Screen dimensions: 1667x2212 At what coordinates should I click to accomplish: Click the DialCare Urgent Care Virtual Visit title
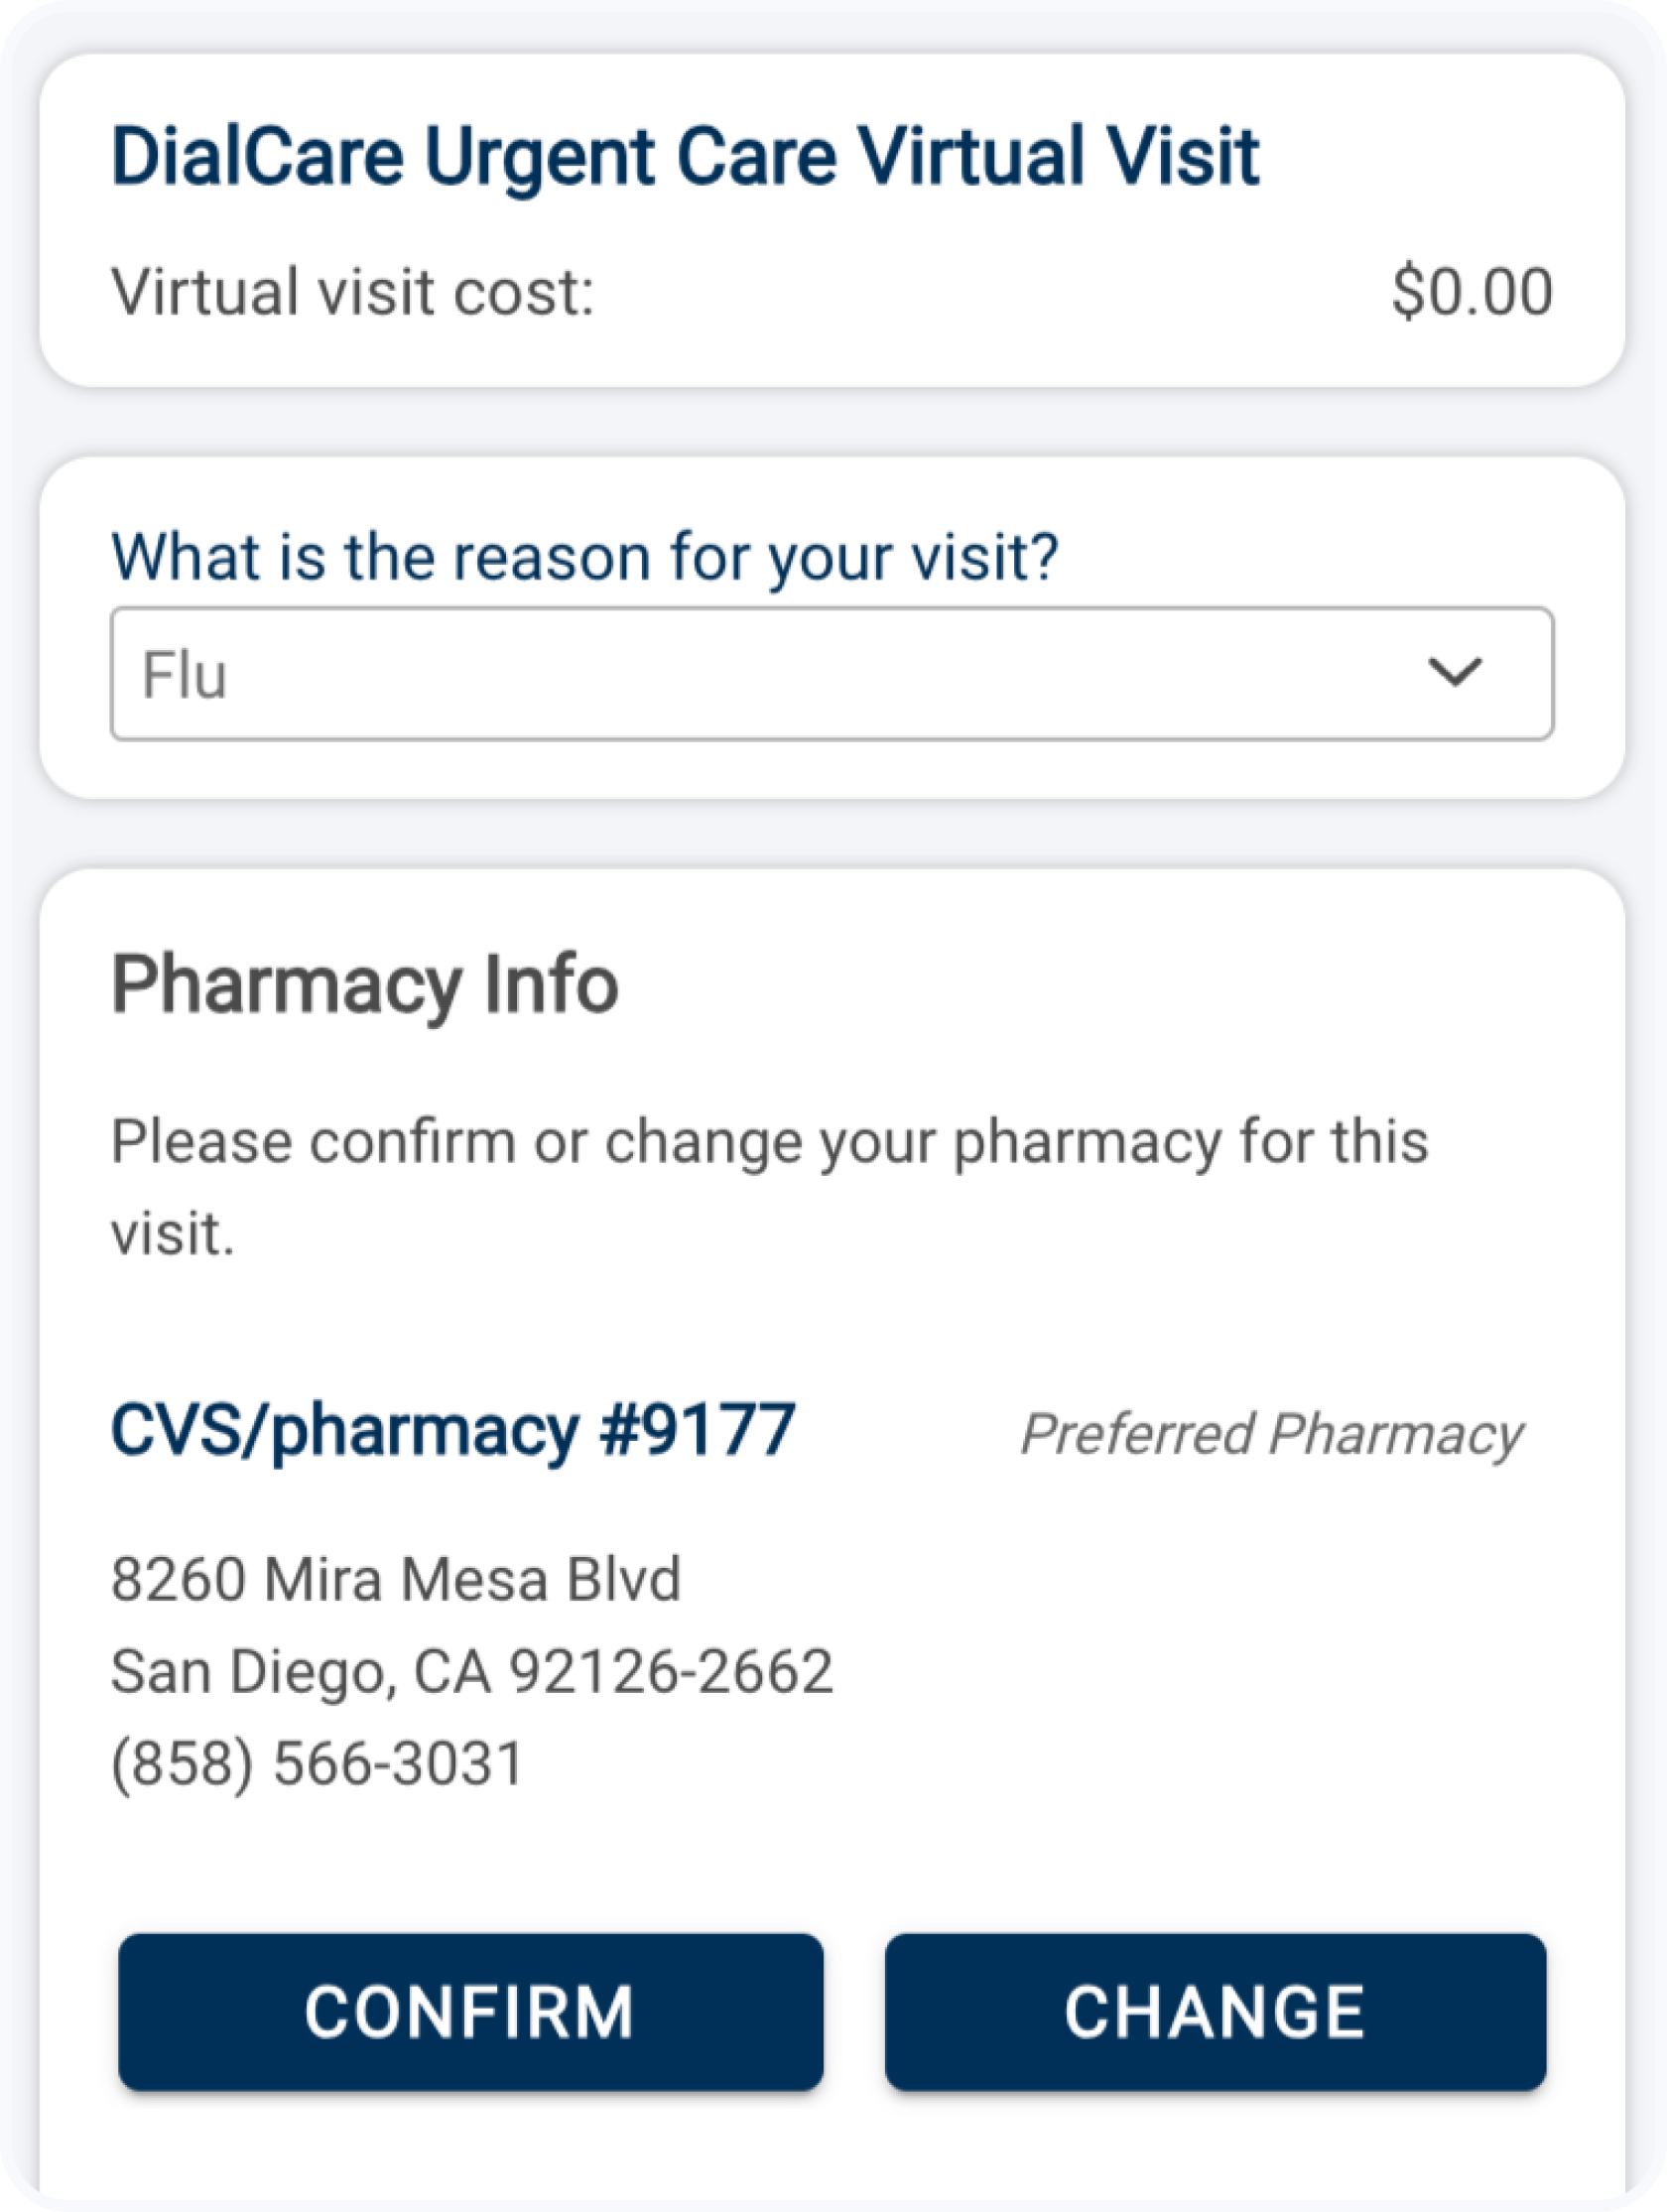coord(685,157)
